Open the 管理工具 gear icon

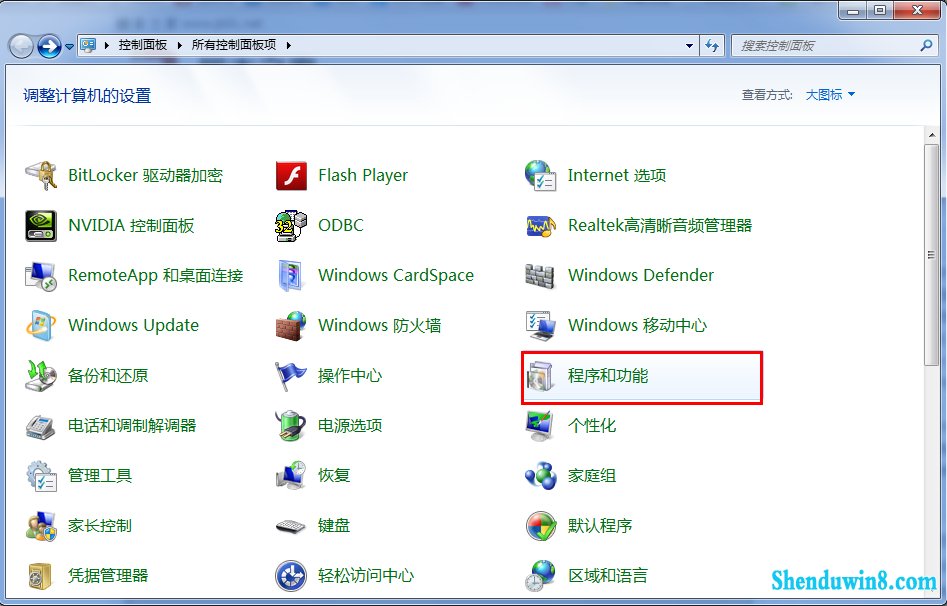click(x=41, y=476)
